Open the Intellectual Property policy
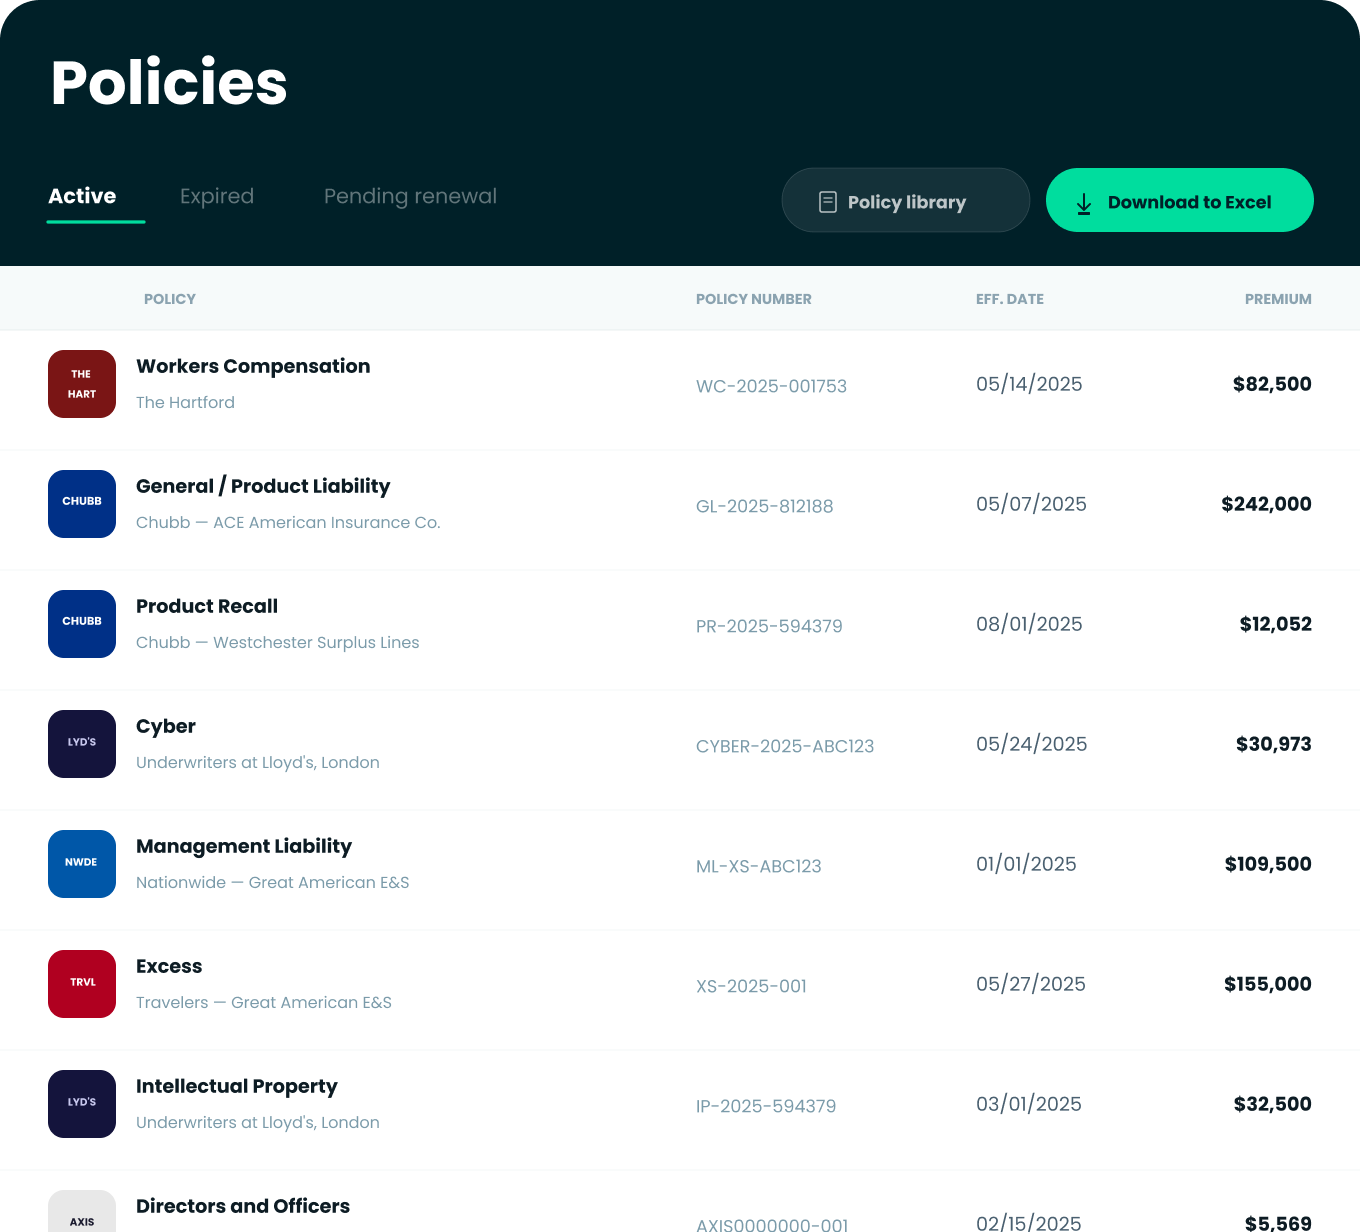1360x1232 pixels. tap(237, 1086)
